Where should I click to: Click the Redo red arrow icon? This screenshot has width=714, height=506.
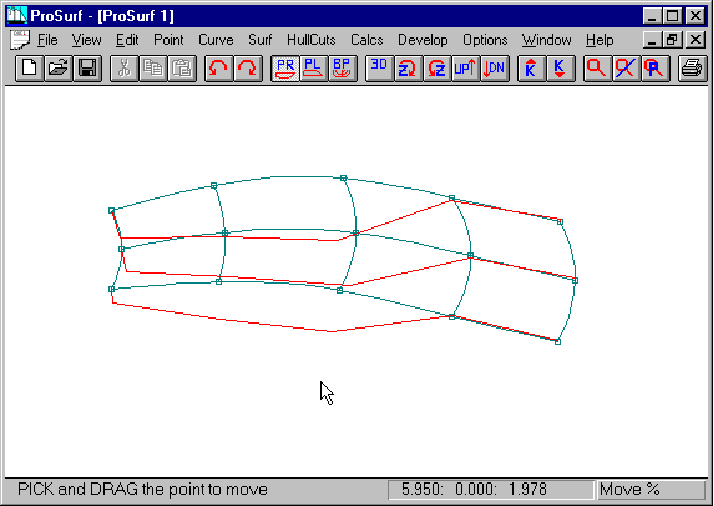(248, 68)
